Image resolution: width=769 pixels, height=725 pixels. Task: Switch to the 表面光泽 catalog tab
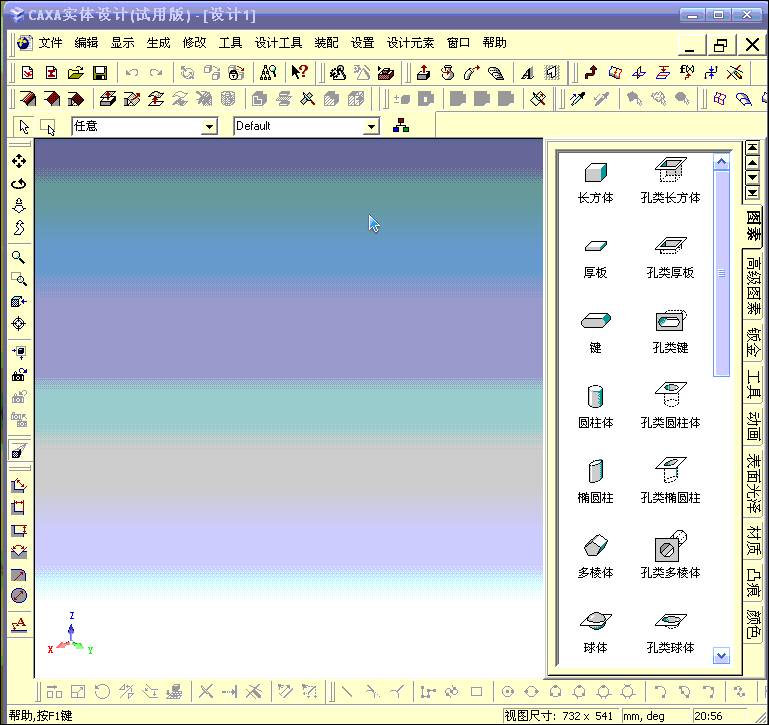(753, 483)
